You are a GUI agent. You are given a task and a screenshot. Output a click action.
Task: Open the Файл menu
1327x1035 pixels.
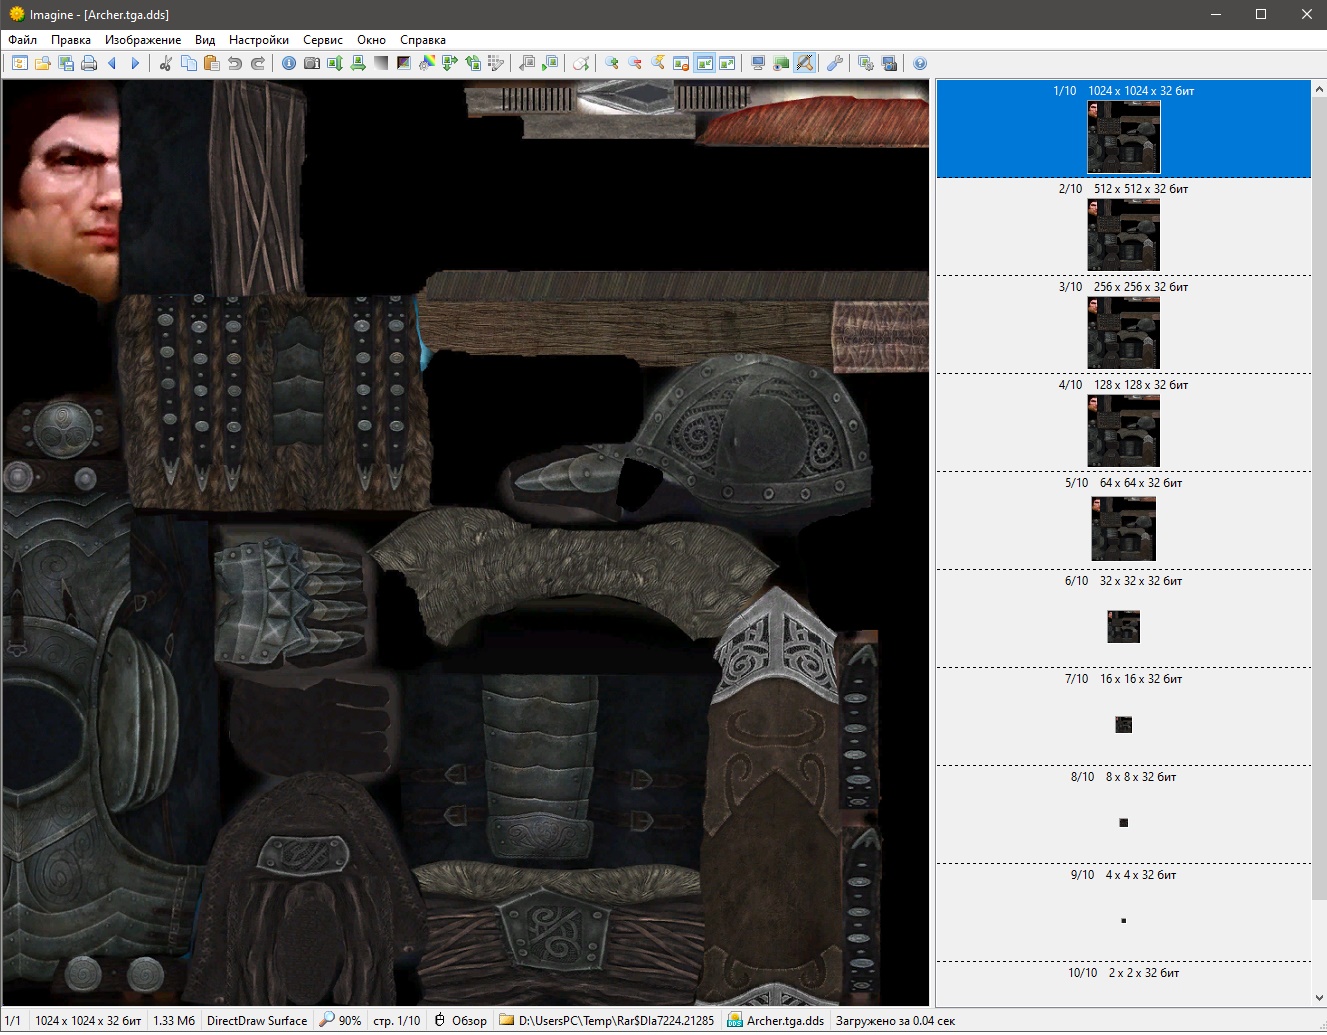[x=22, y=40]
